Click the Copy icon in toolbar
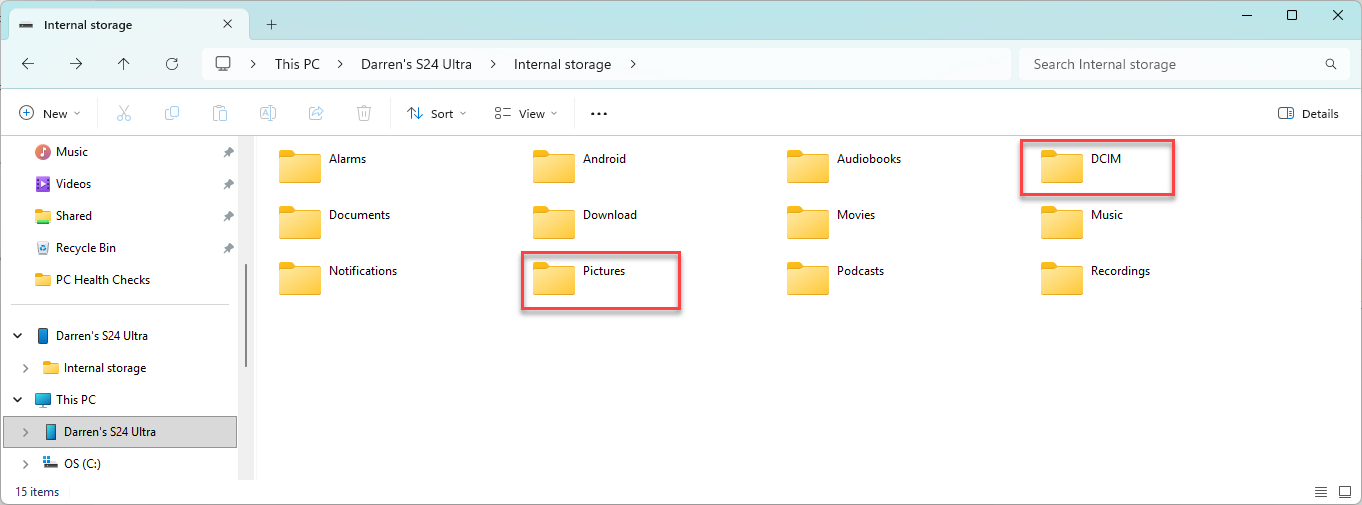Image resolution: width=1362 pixels, height=505 pixels. (x=172, y=114)
